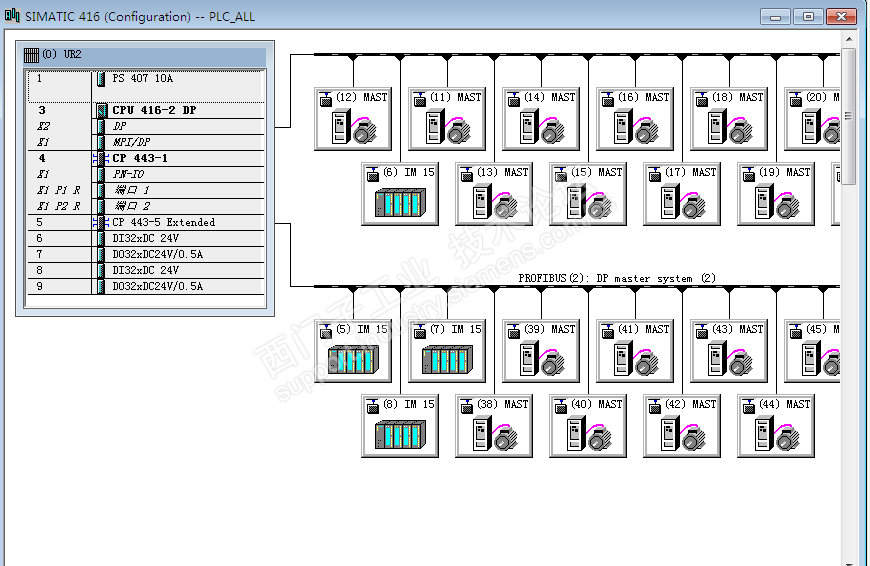Image resolution: width=870 pixels, height=566 pixels.
Task: Select the CPU 416-2 DP row
Action: click(145, 110)
